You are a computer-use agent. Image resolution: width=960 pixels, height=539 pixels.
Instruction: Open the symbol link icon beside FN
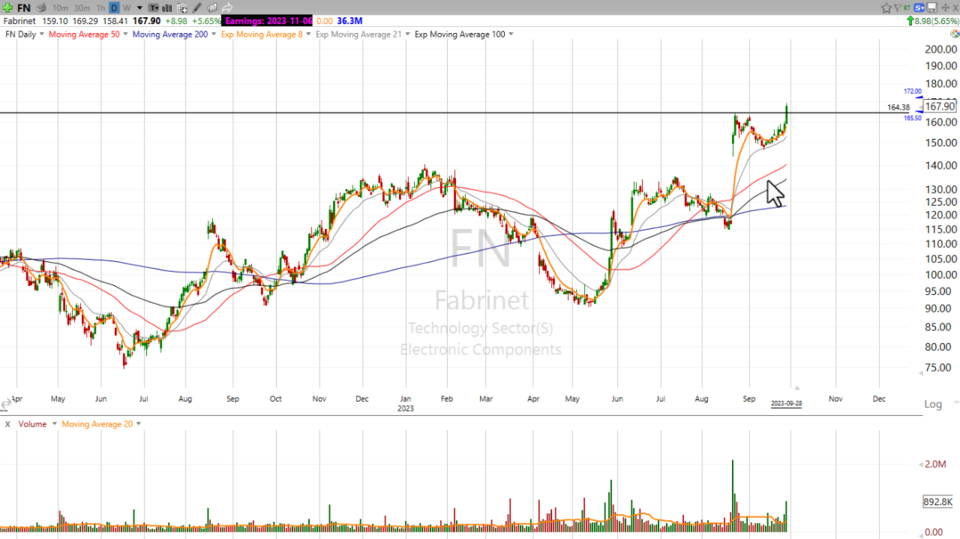(41, 8)
